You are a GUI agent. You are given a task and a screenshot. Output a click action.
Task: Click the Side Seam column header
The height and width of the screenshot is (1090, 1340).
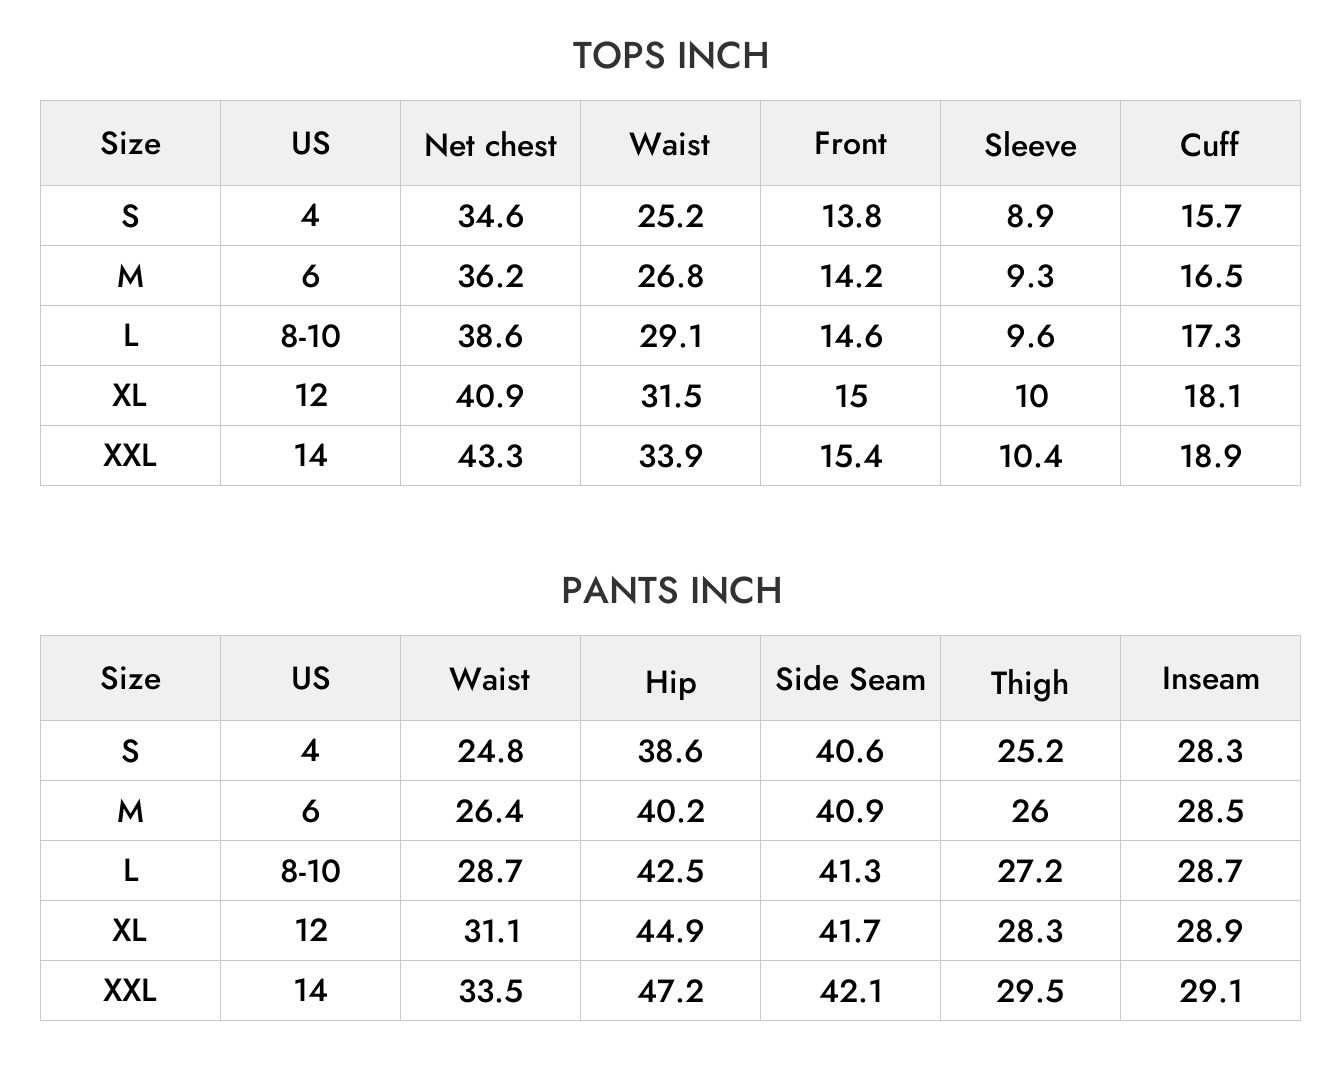tap(850, 679)
